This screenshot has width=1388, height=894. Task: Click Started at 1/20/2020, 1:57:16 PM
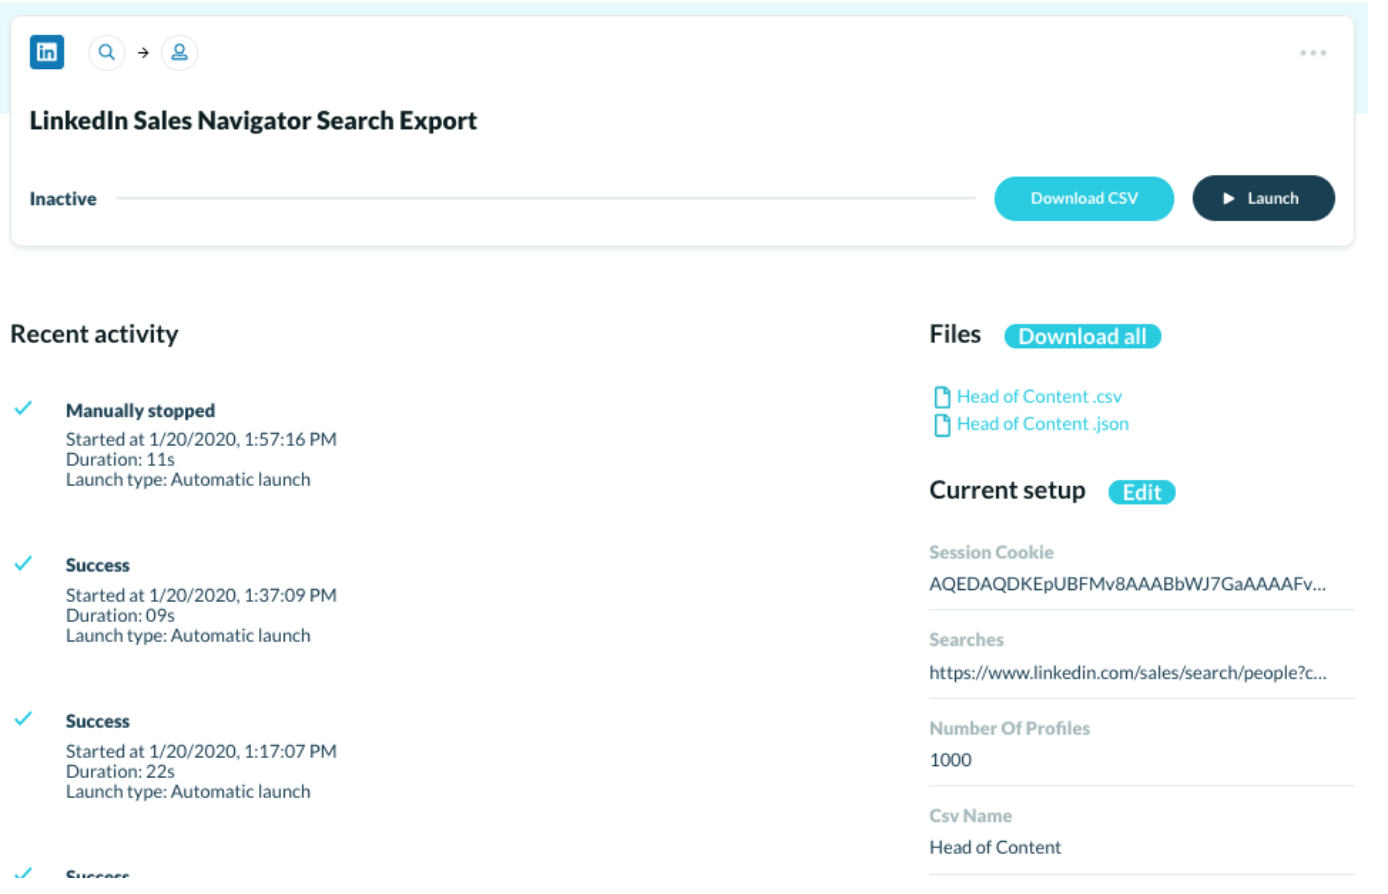click(x=201, y=439)
